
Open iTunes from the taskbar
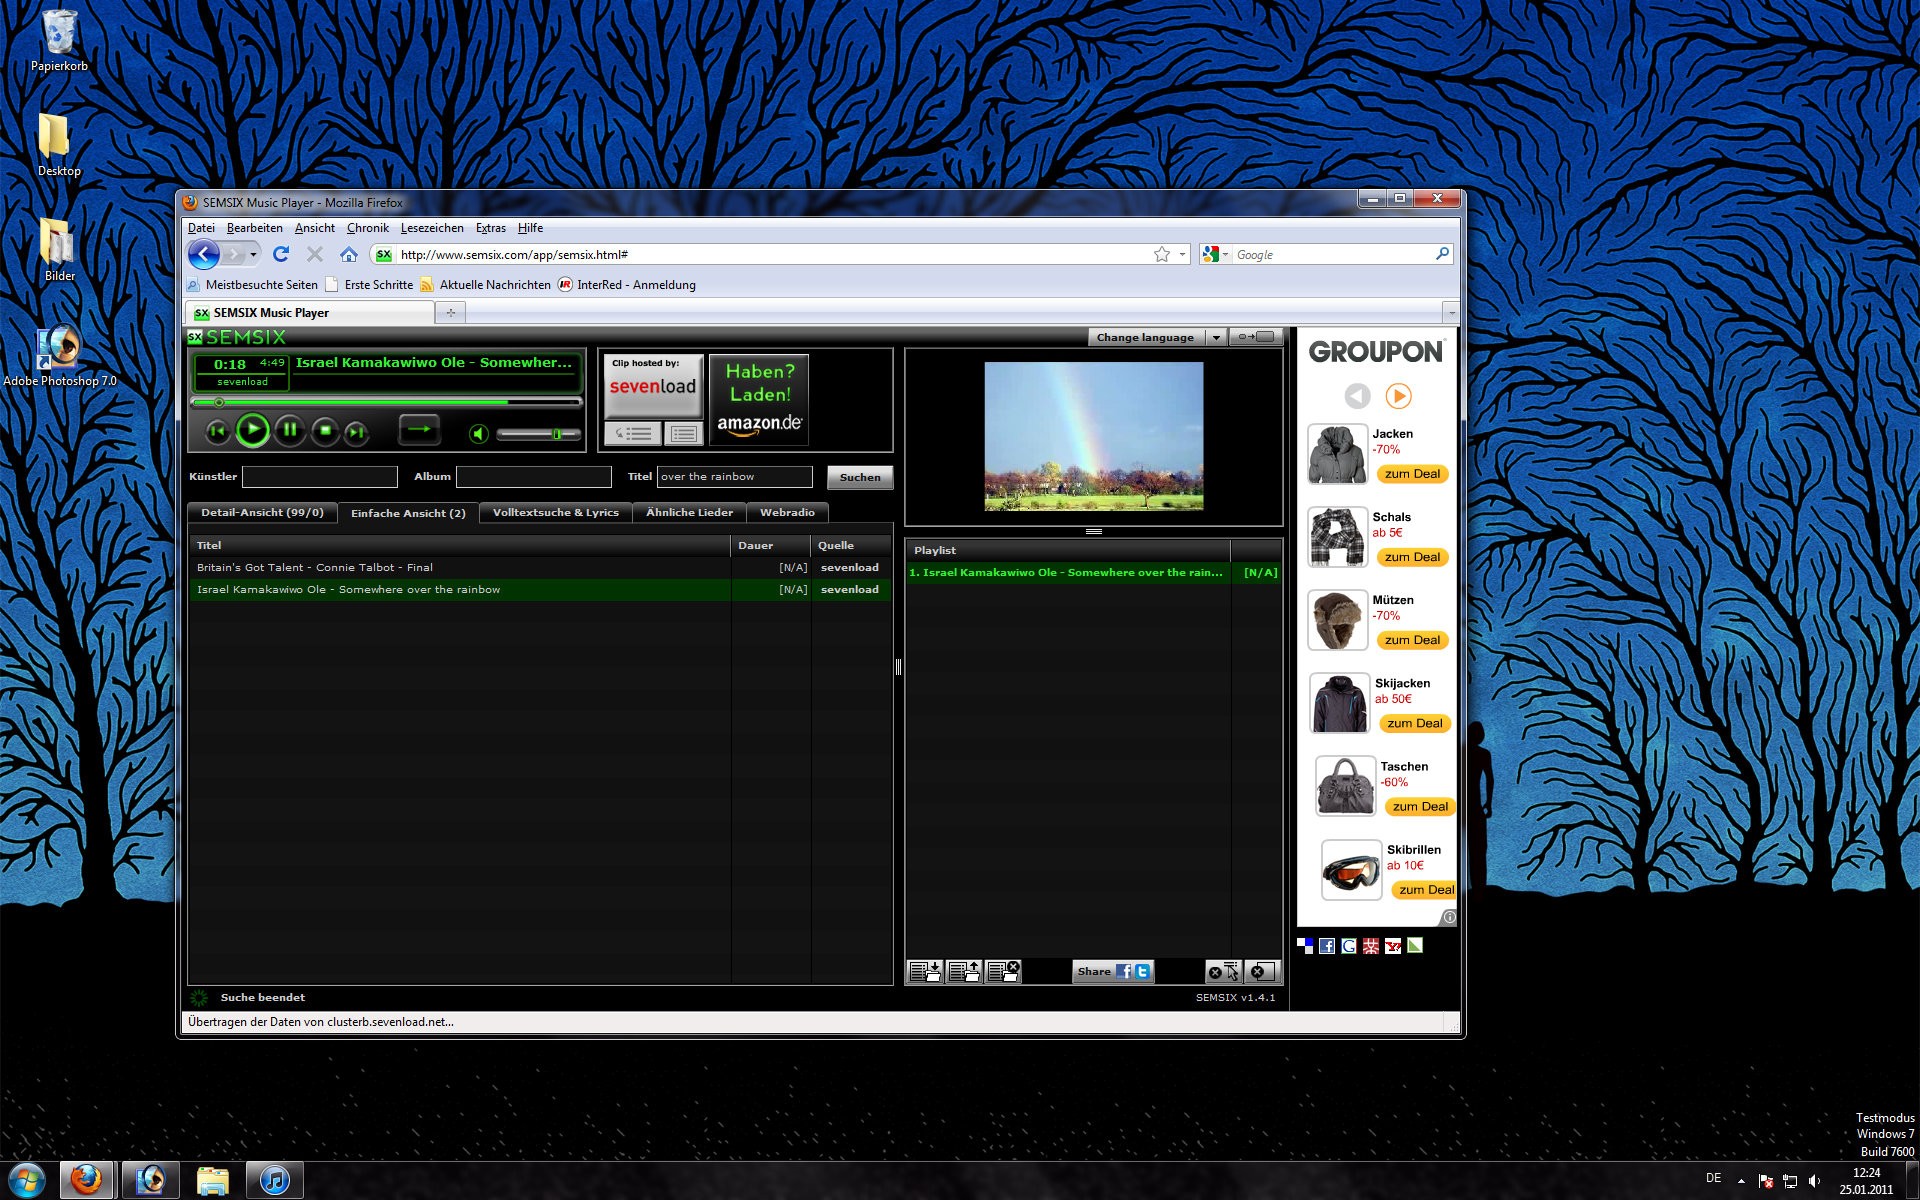274,1181
